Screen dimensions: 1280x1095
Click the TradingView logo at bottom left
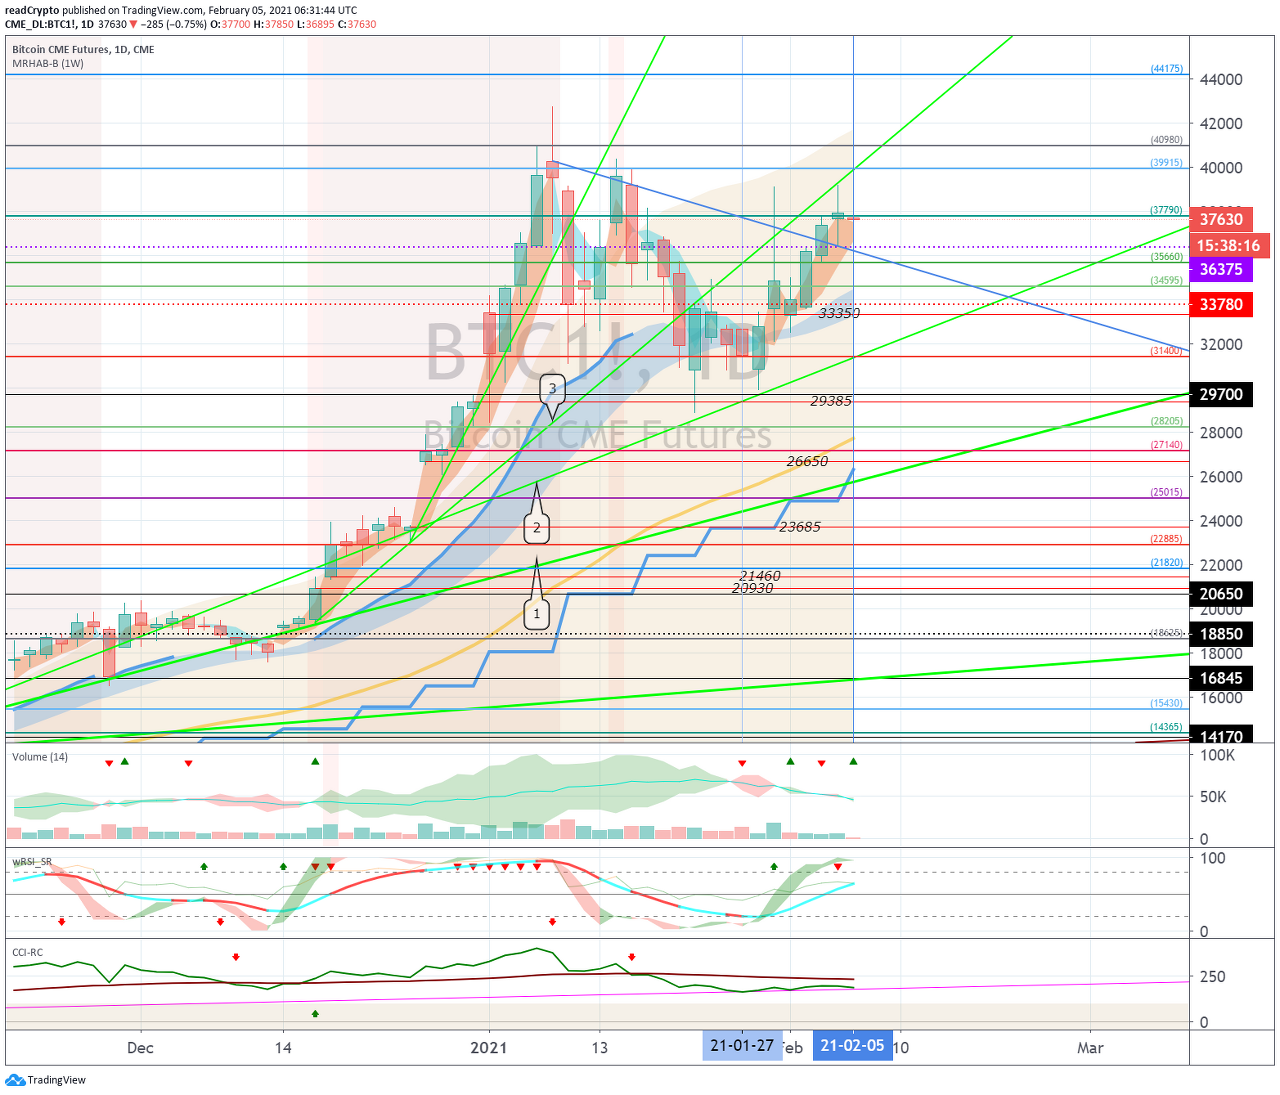[x=46, y=1080]
